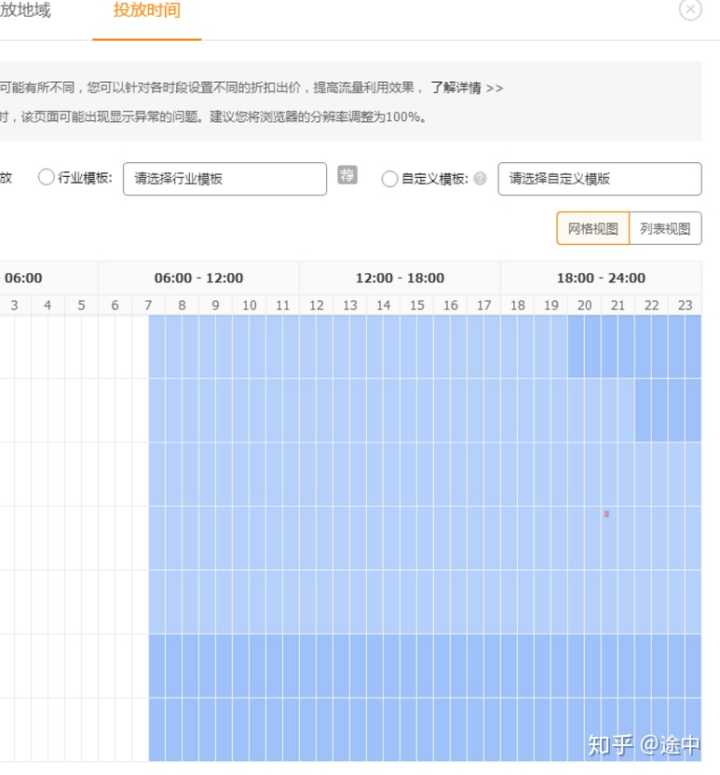The image size is (720, 775).
Task: Click the hour 7 column label
Action: pos(148,305)
